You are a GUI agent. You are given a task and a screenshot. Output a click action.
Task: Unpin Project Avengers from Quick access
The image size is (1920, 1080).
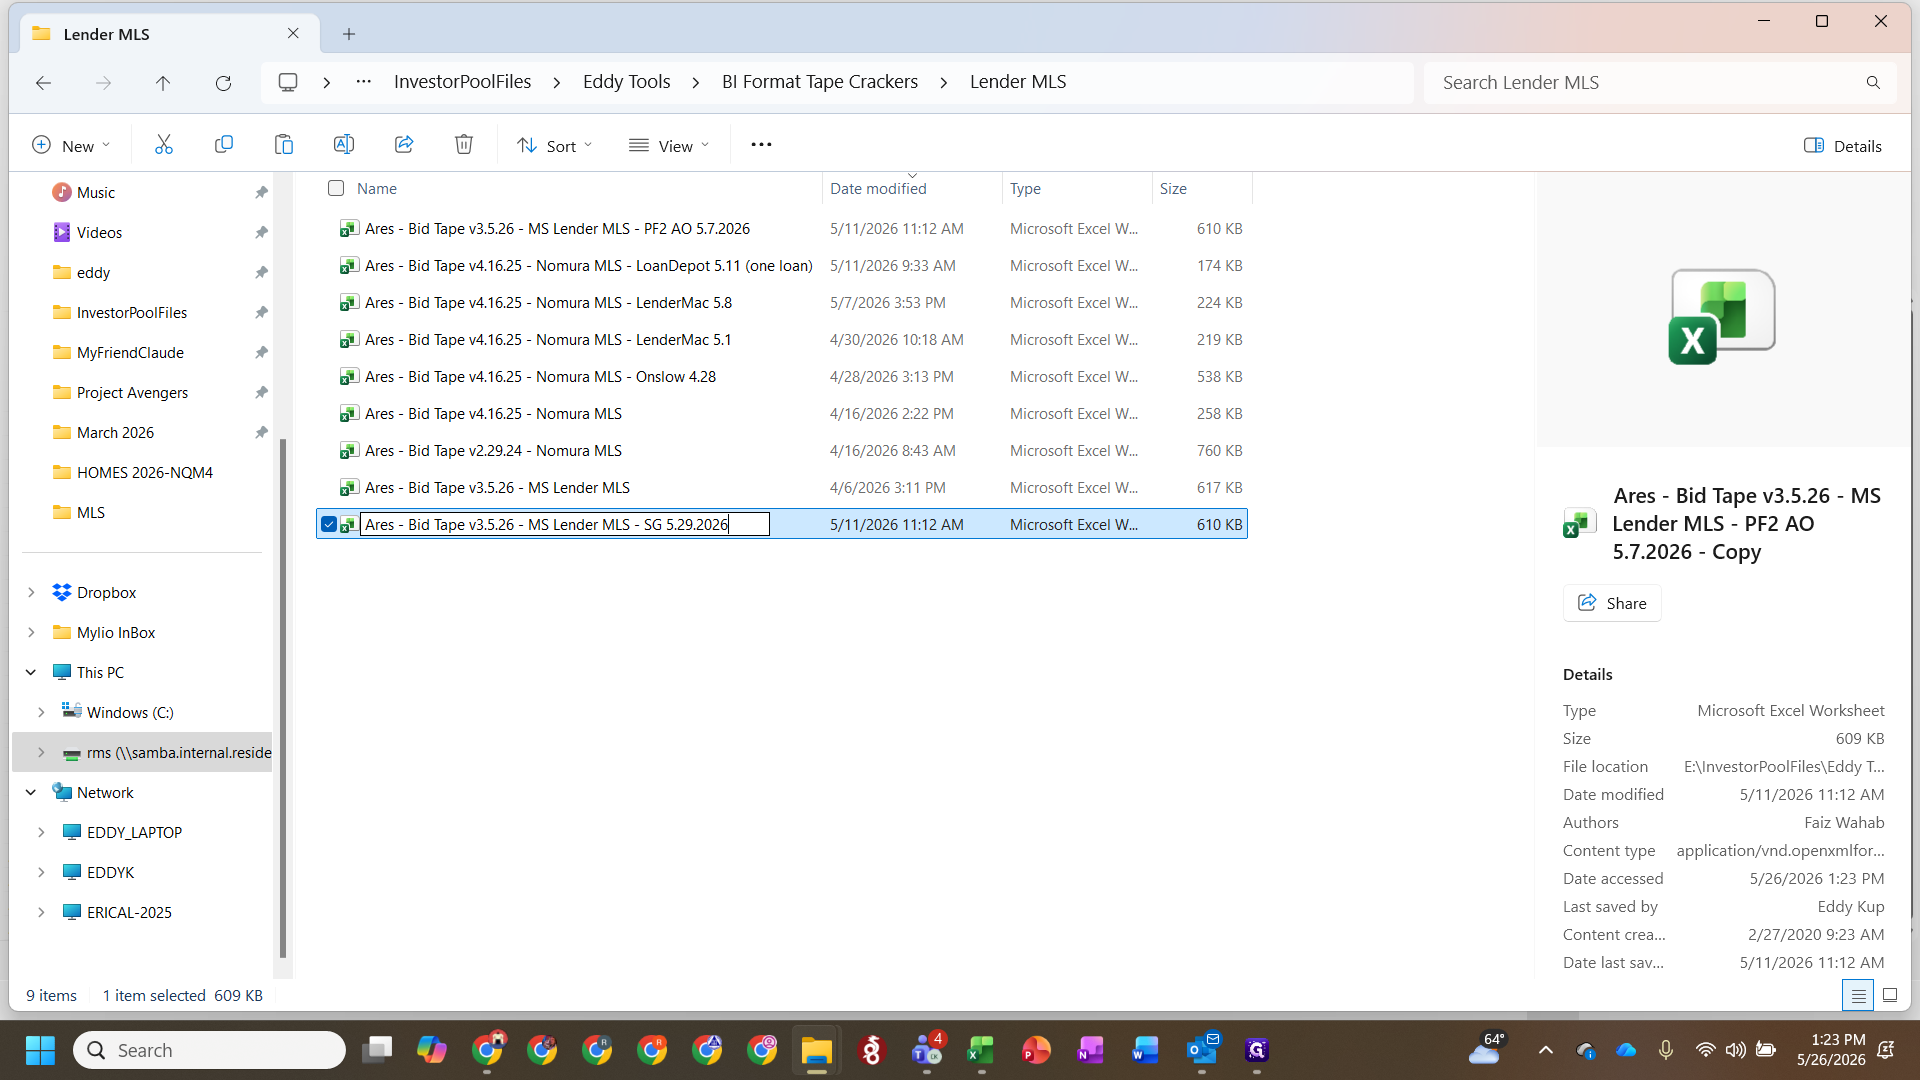(x=261, y=392)
